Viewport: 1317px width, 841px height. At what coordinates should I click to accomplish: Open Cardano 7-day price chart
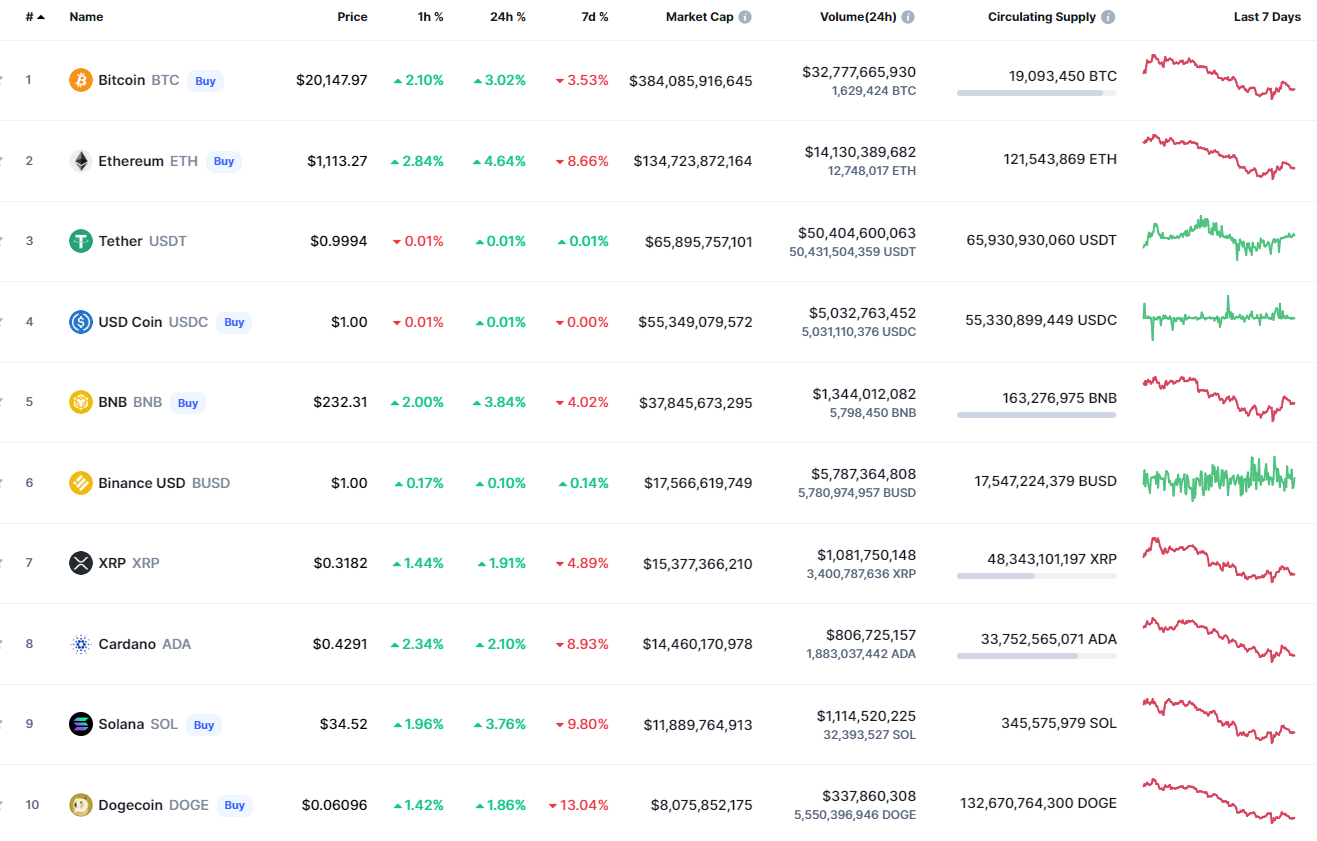coord(1219,640)
